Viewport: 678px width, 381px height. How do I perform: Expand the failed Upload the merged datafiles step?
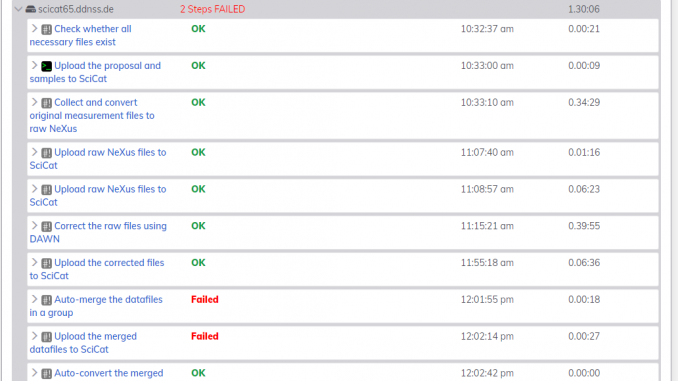click(34, 336)
